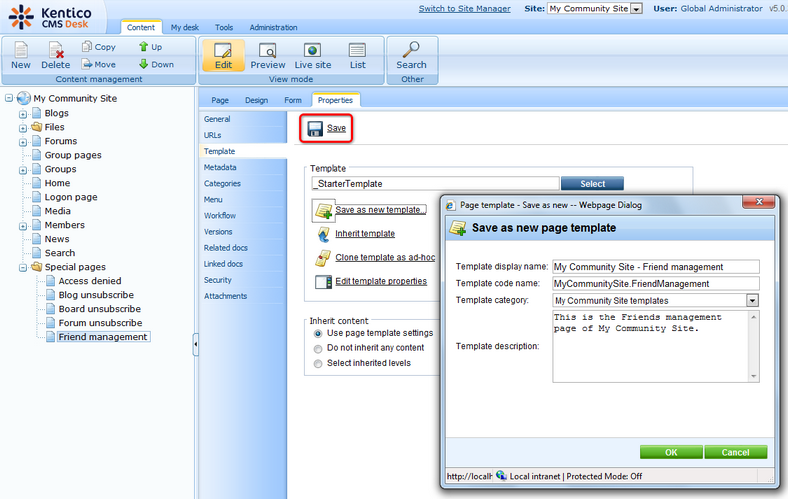Click the Copy toolbar item

98,47
